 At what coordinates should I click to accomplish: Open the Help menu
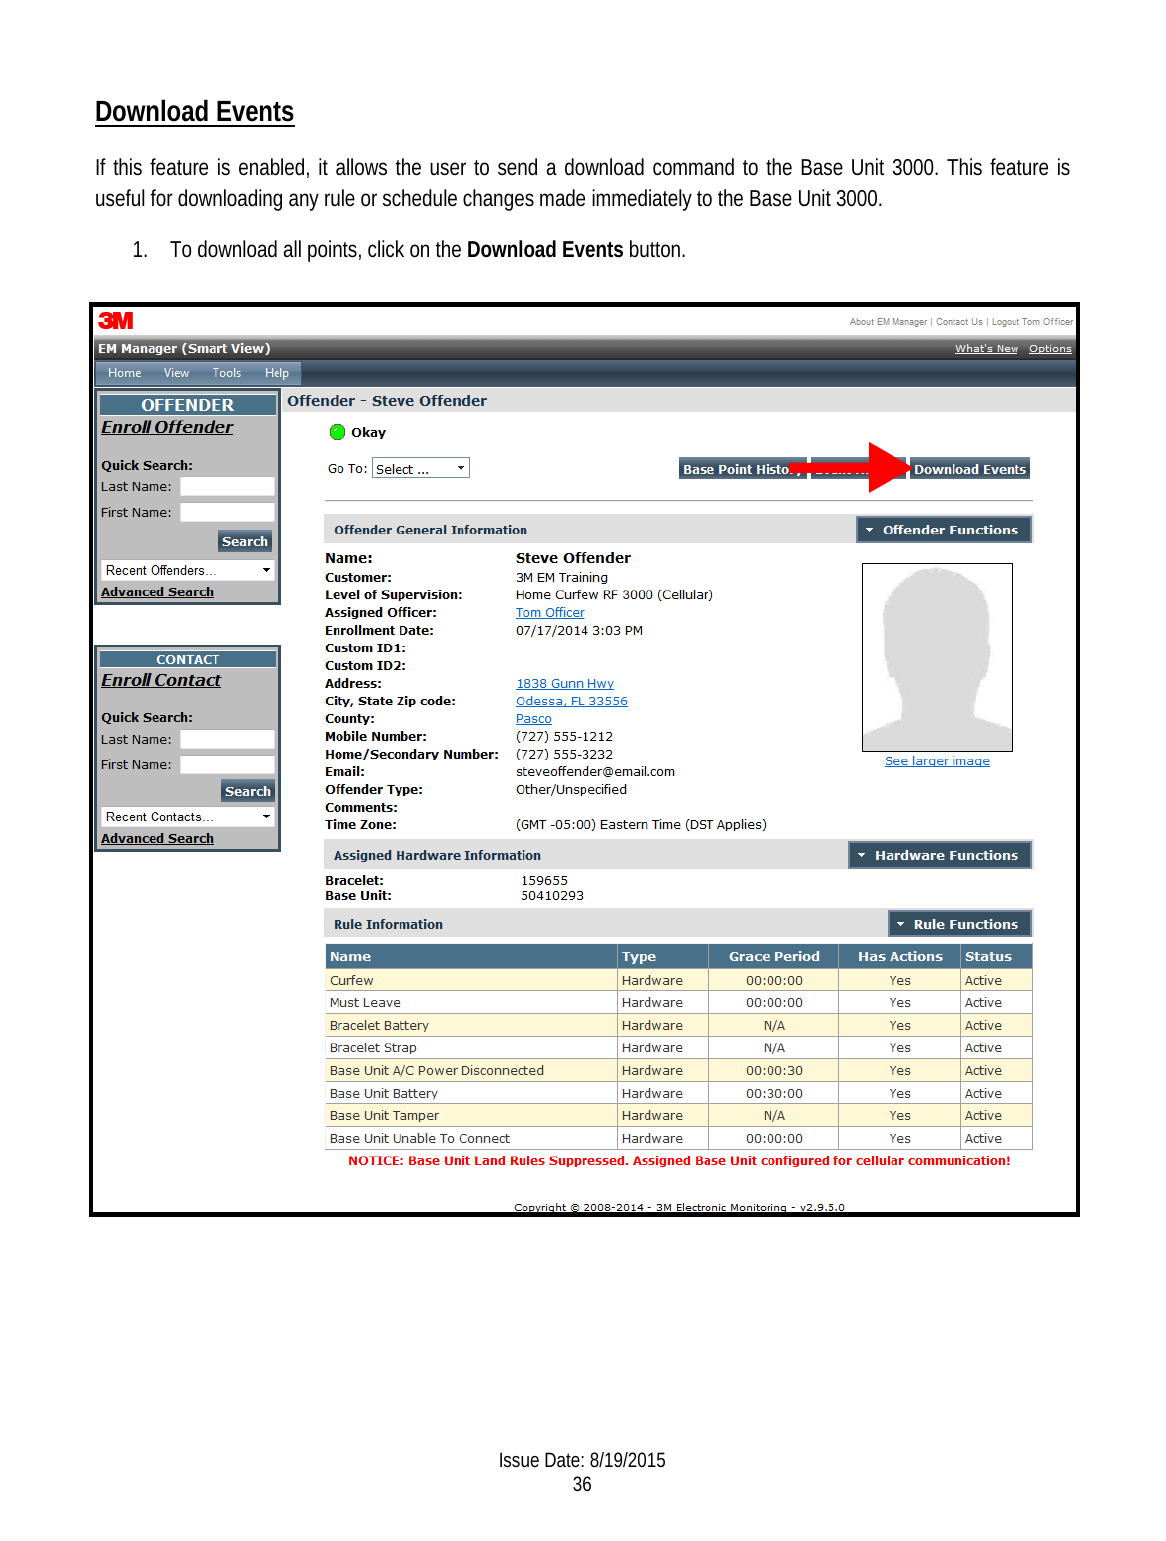point(277,373)
